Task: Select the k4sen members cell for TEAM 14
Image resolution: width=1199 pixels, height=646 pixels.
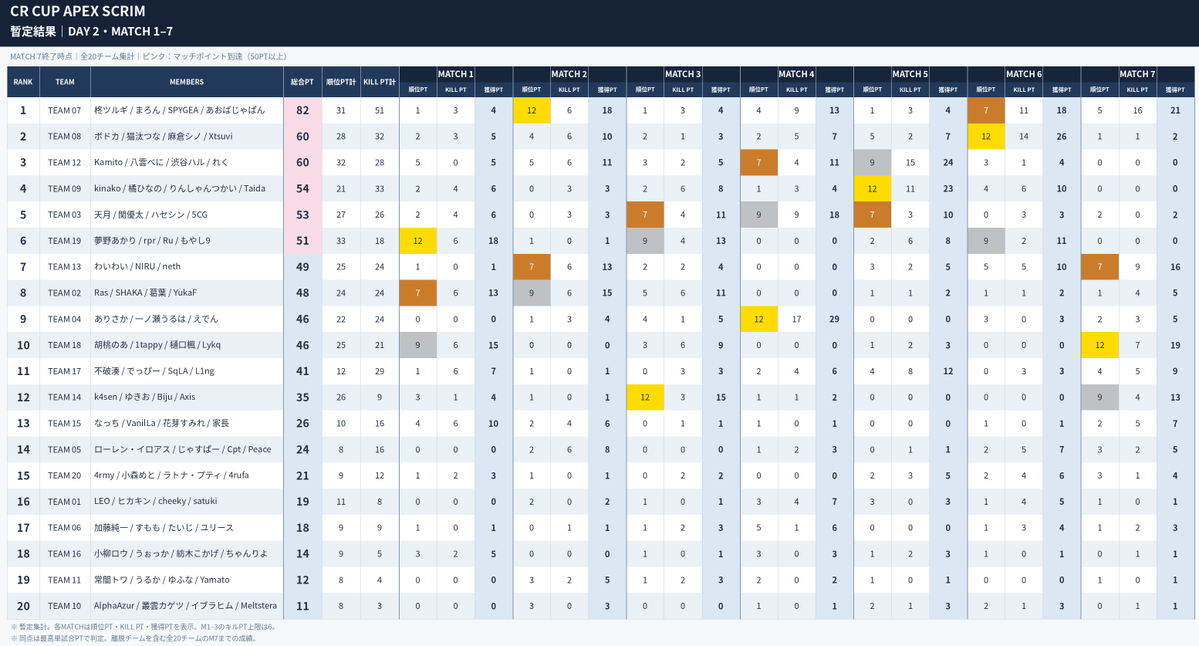Action: [x=187, y=397]
